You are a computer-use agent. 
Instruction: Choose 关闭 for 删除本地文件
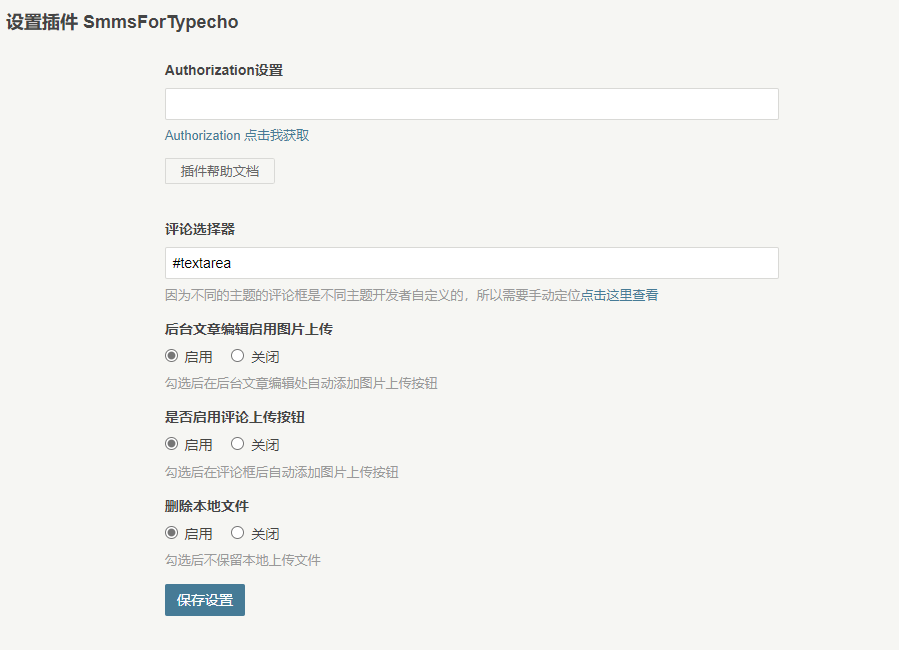click(237, 533)
